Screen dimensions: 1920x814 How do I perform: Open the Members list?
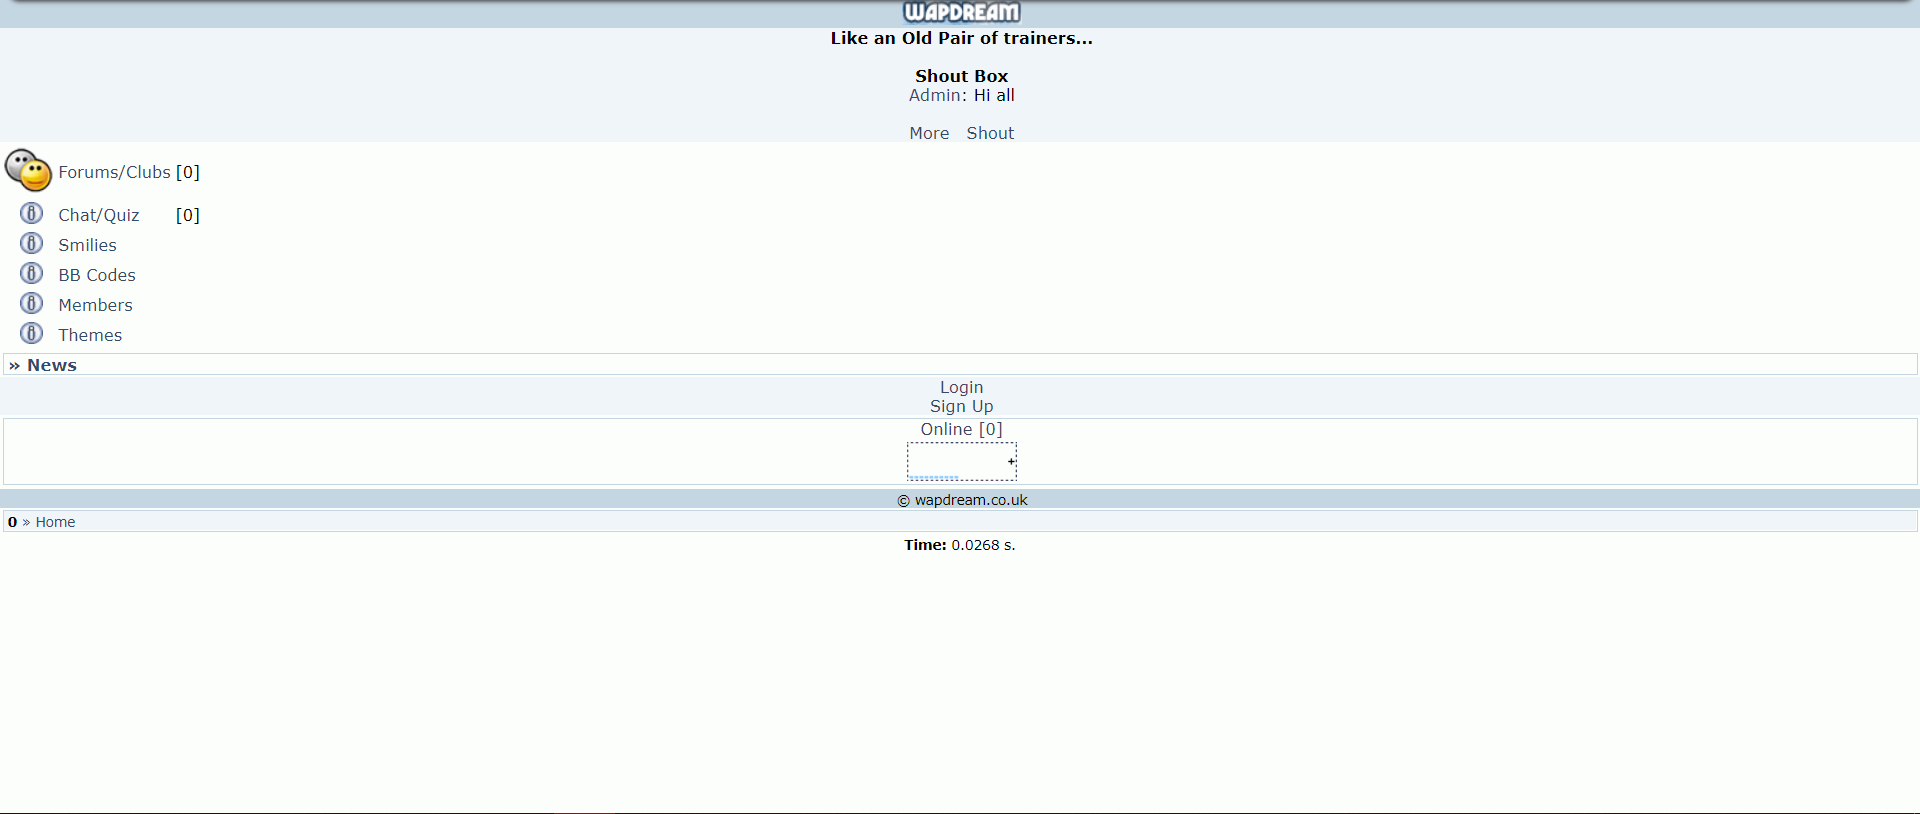pyautogui.click(x=95, y=305)
